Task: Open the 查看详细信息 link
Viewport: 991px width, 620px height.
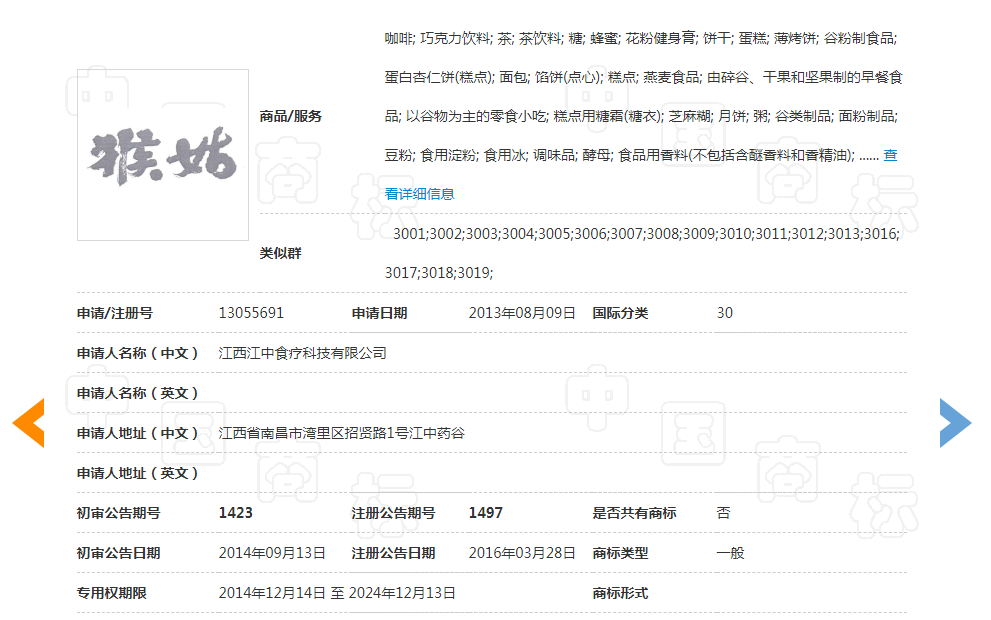Action: [419, 193]
